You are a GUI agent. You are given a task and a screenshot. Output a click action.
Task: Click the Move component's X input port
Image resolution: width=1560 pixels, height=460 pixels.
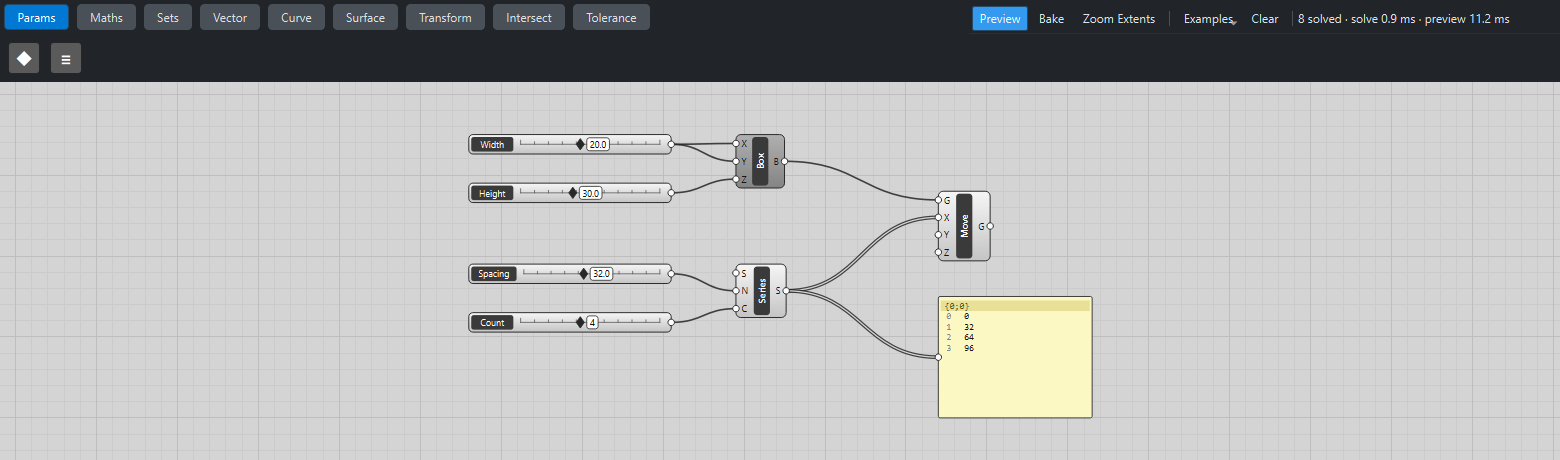point(938,217)
